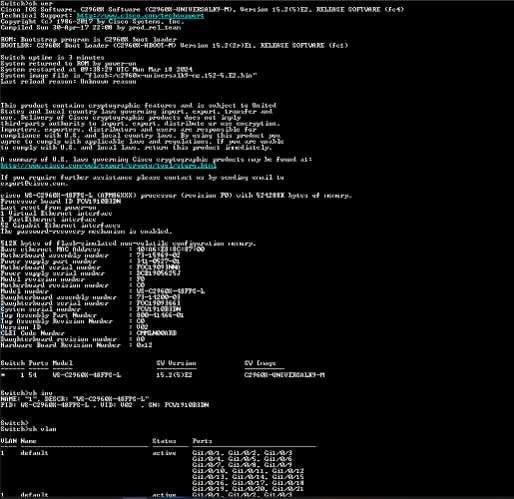The width and height of the screenshot is (514, 499).
Task: Click the 'Hardware Board Revision Number' row
Action: coord(76,345)
